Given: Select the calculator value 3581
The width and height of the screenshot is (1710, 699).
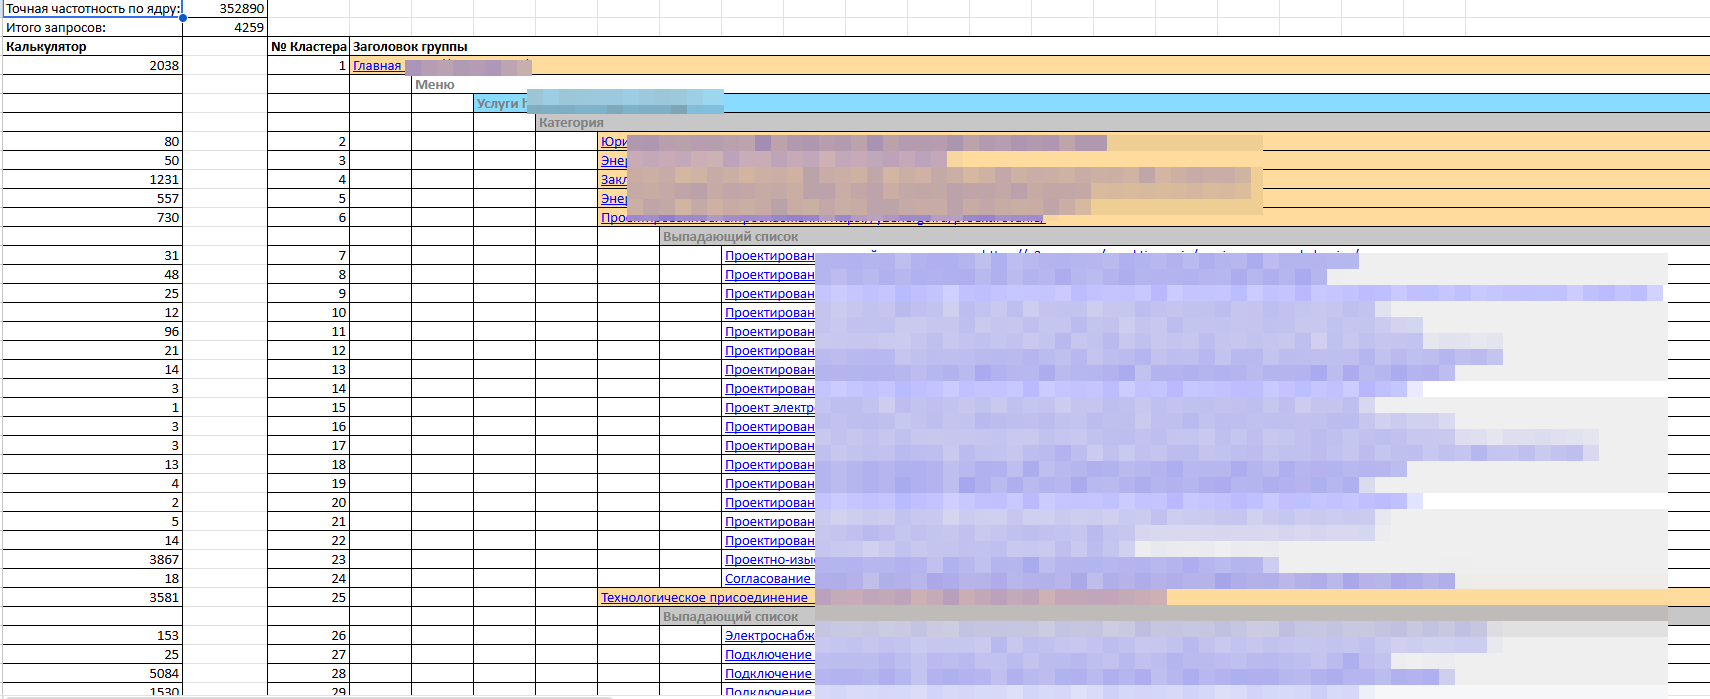Looking at the screenshot, I should point(93,598).
